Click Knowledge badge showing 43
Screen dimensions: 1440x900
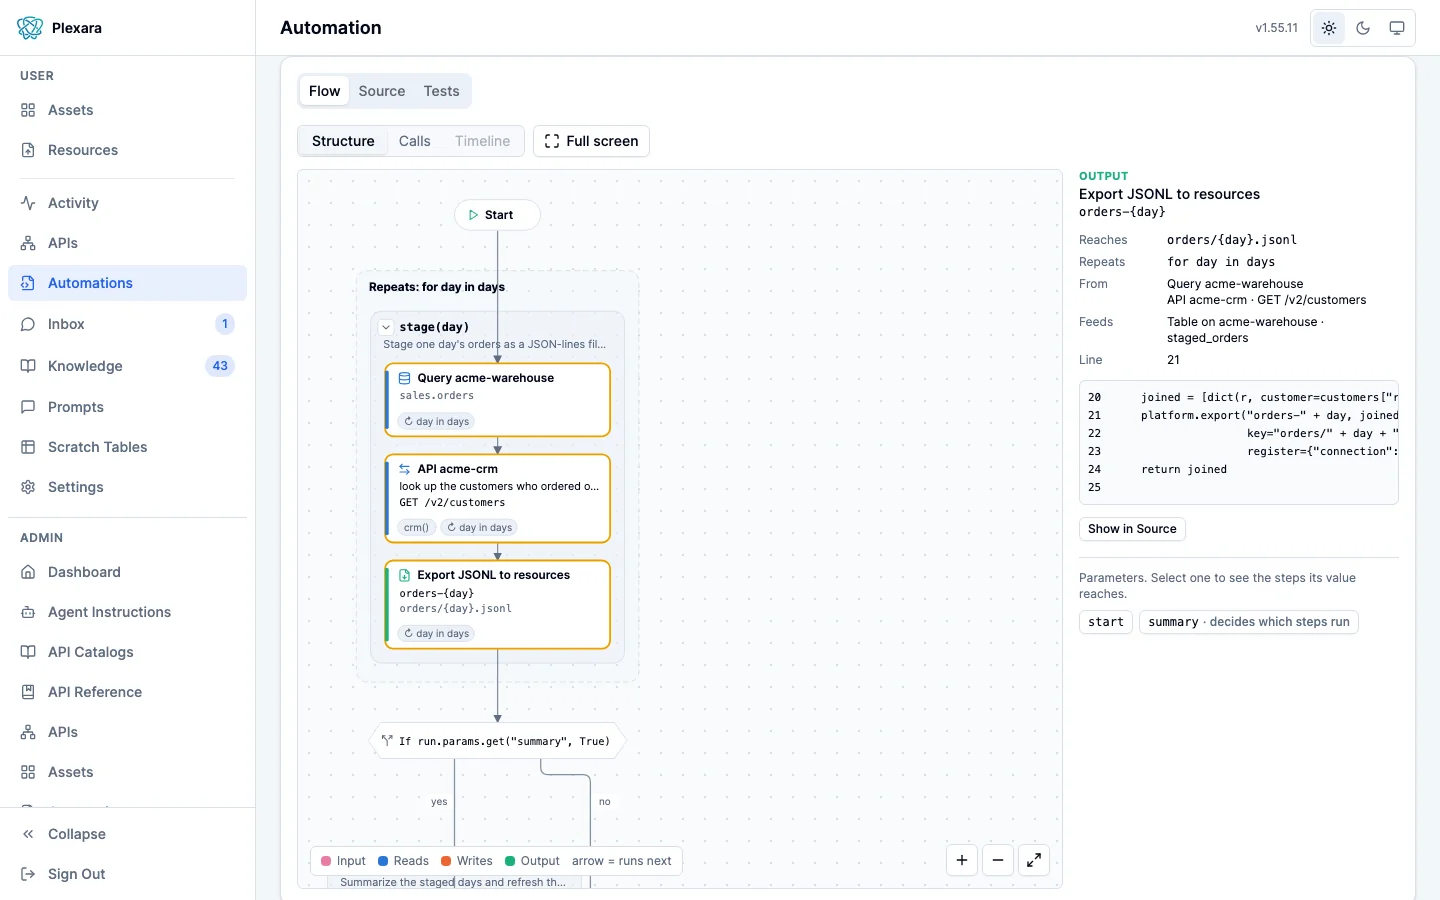click(220, 366)
